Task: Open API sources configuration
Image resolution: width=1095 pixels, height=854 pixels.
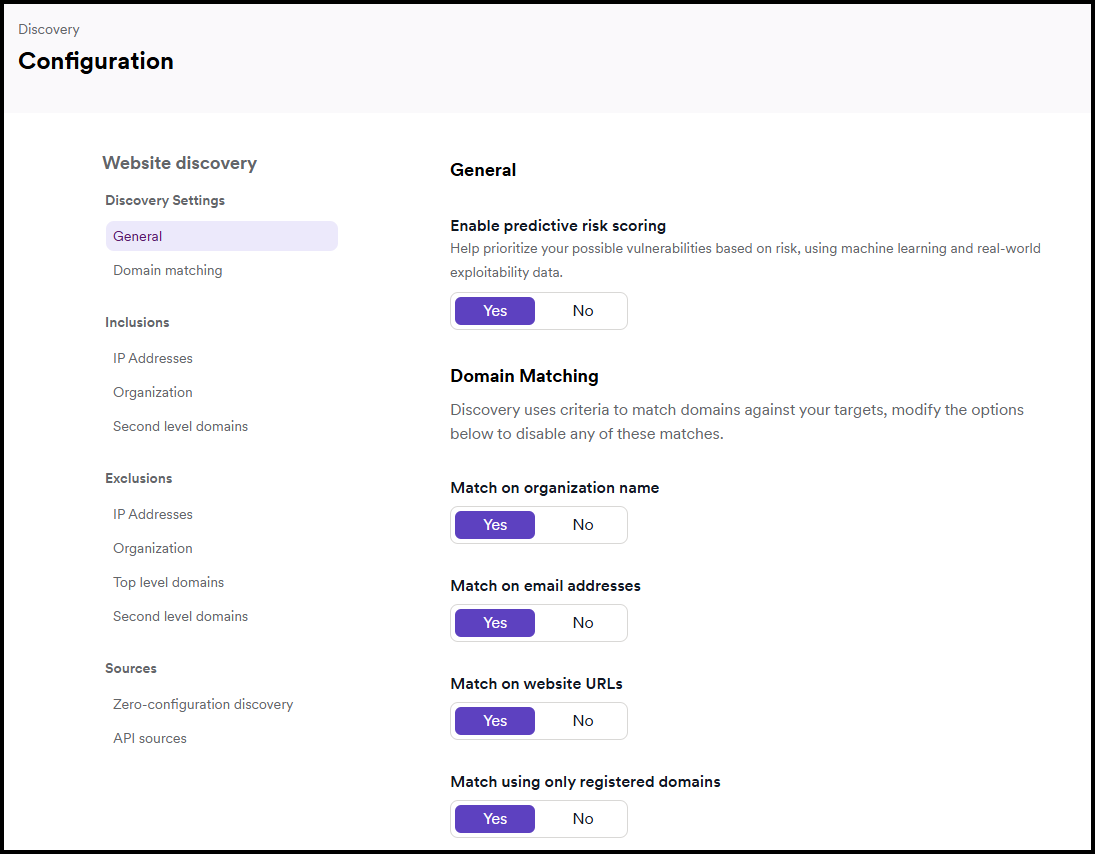Action: pyautogui.click(x=150, y=738)
